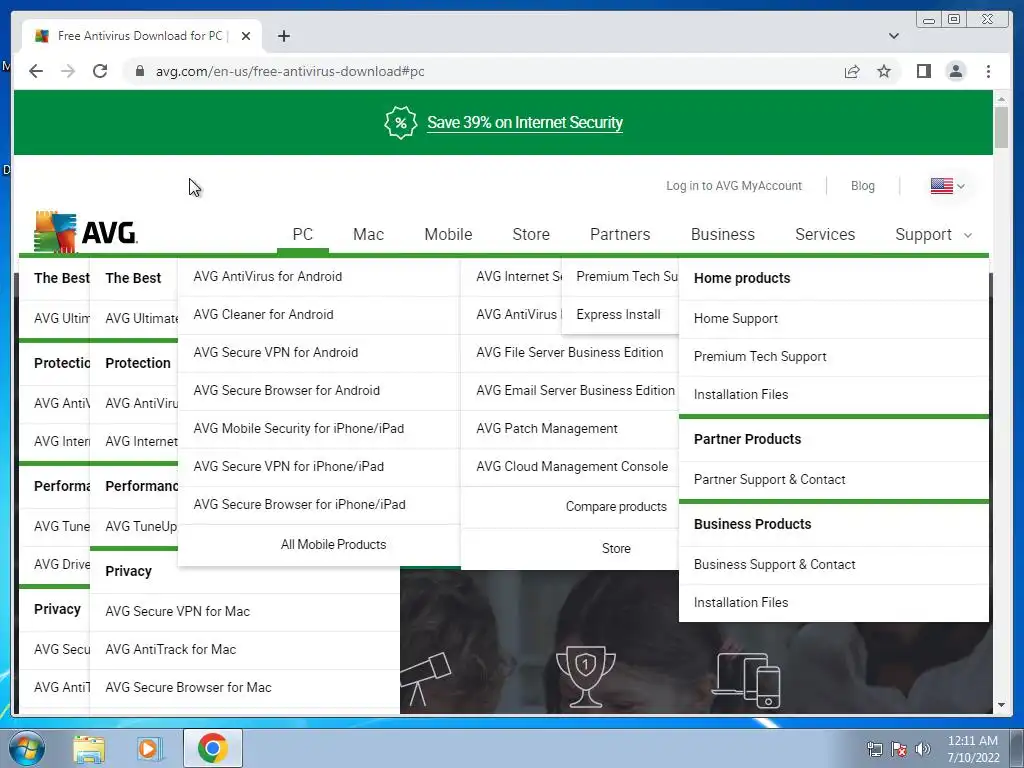This screenshot has height=768, width=1024.
Task: Click Chrome icon in the taskbar
Action: [x=212, y=748]
